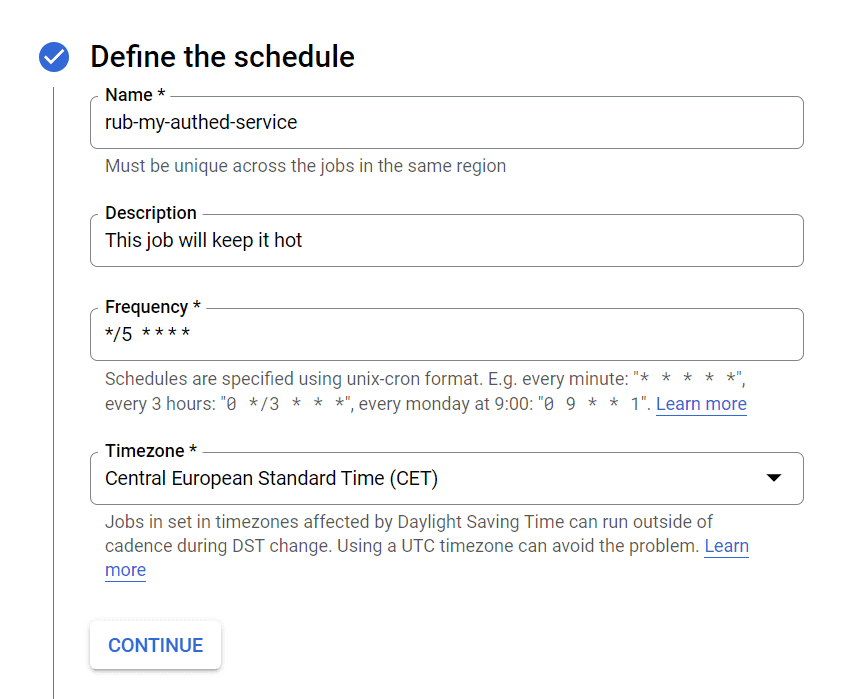This screenshot has height=699, width=841.
Task: Open the Timezone dropdown showing CET
Action: click(430, 479)
